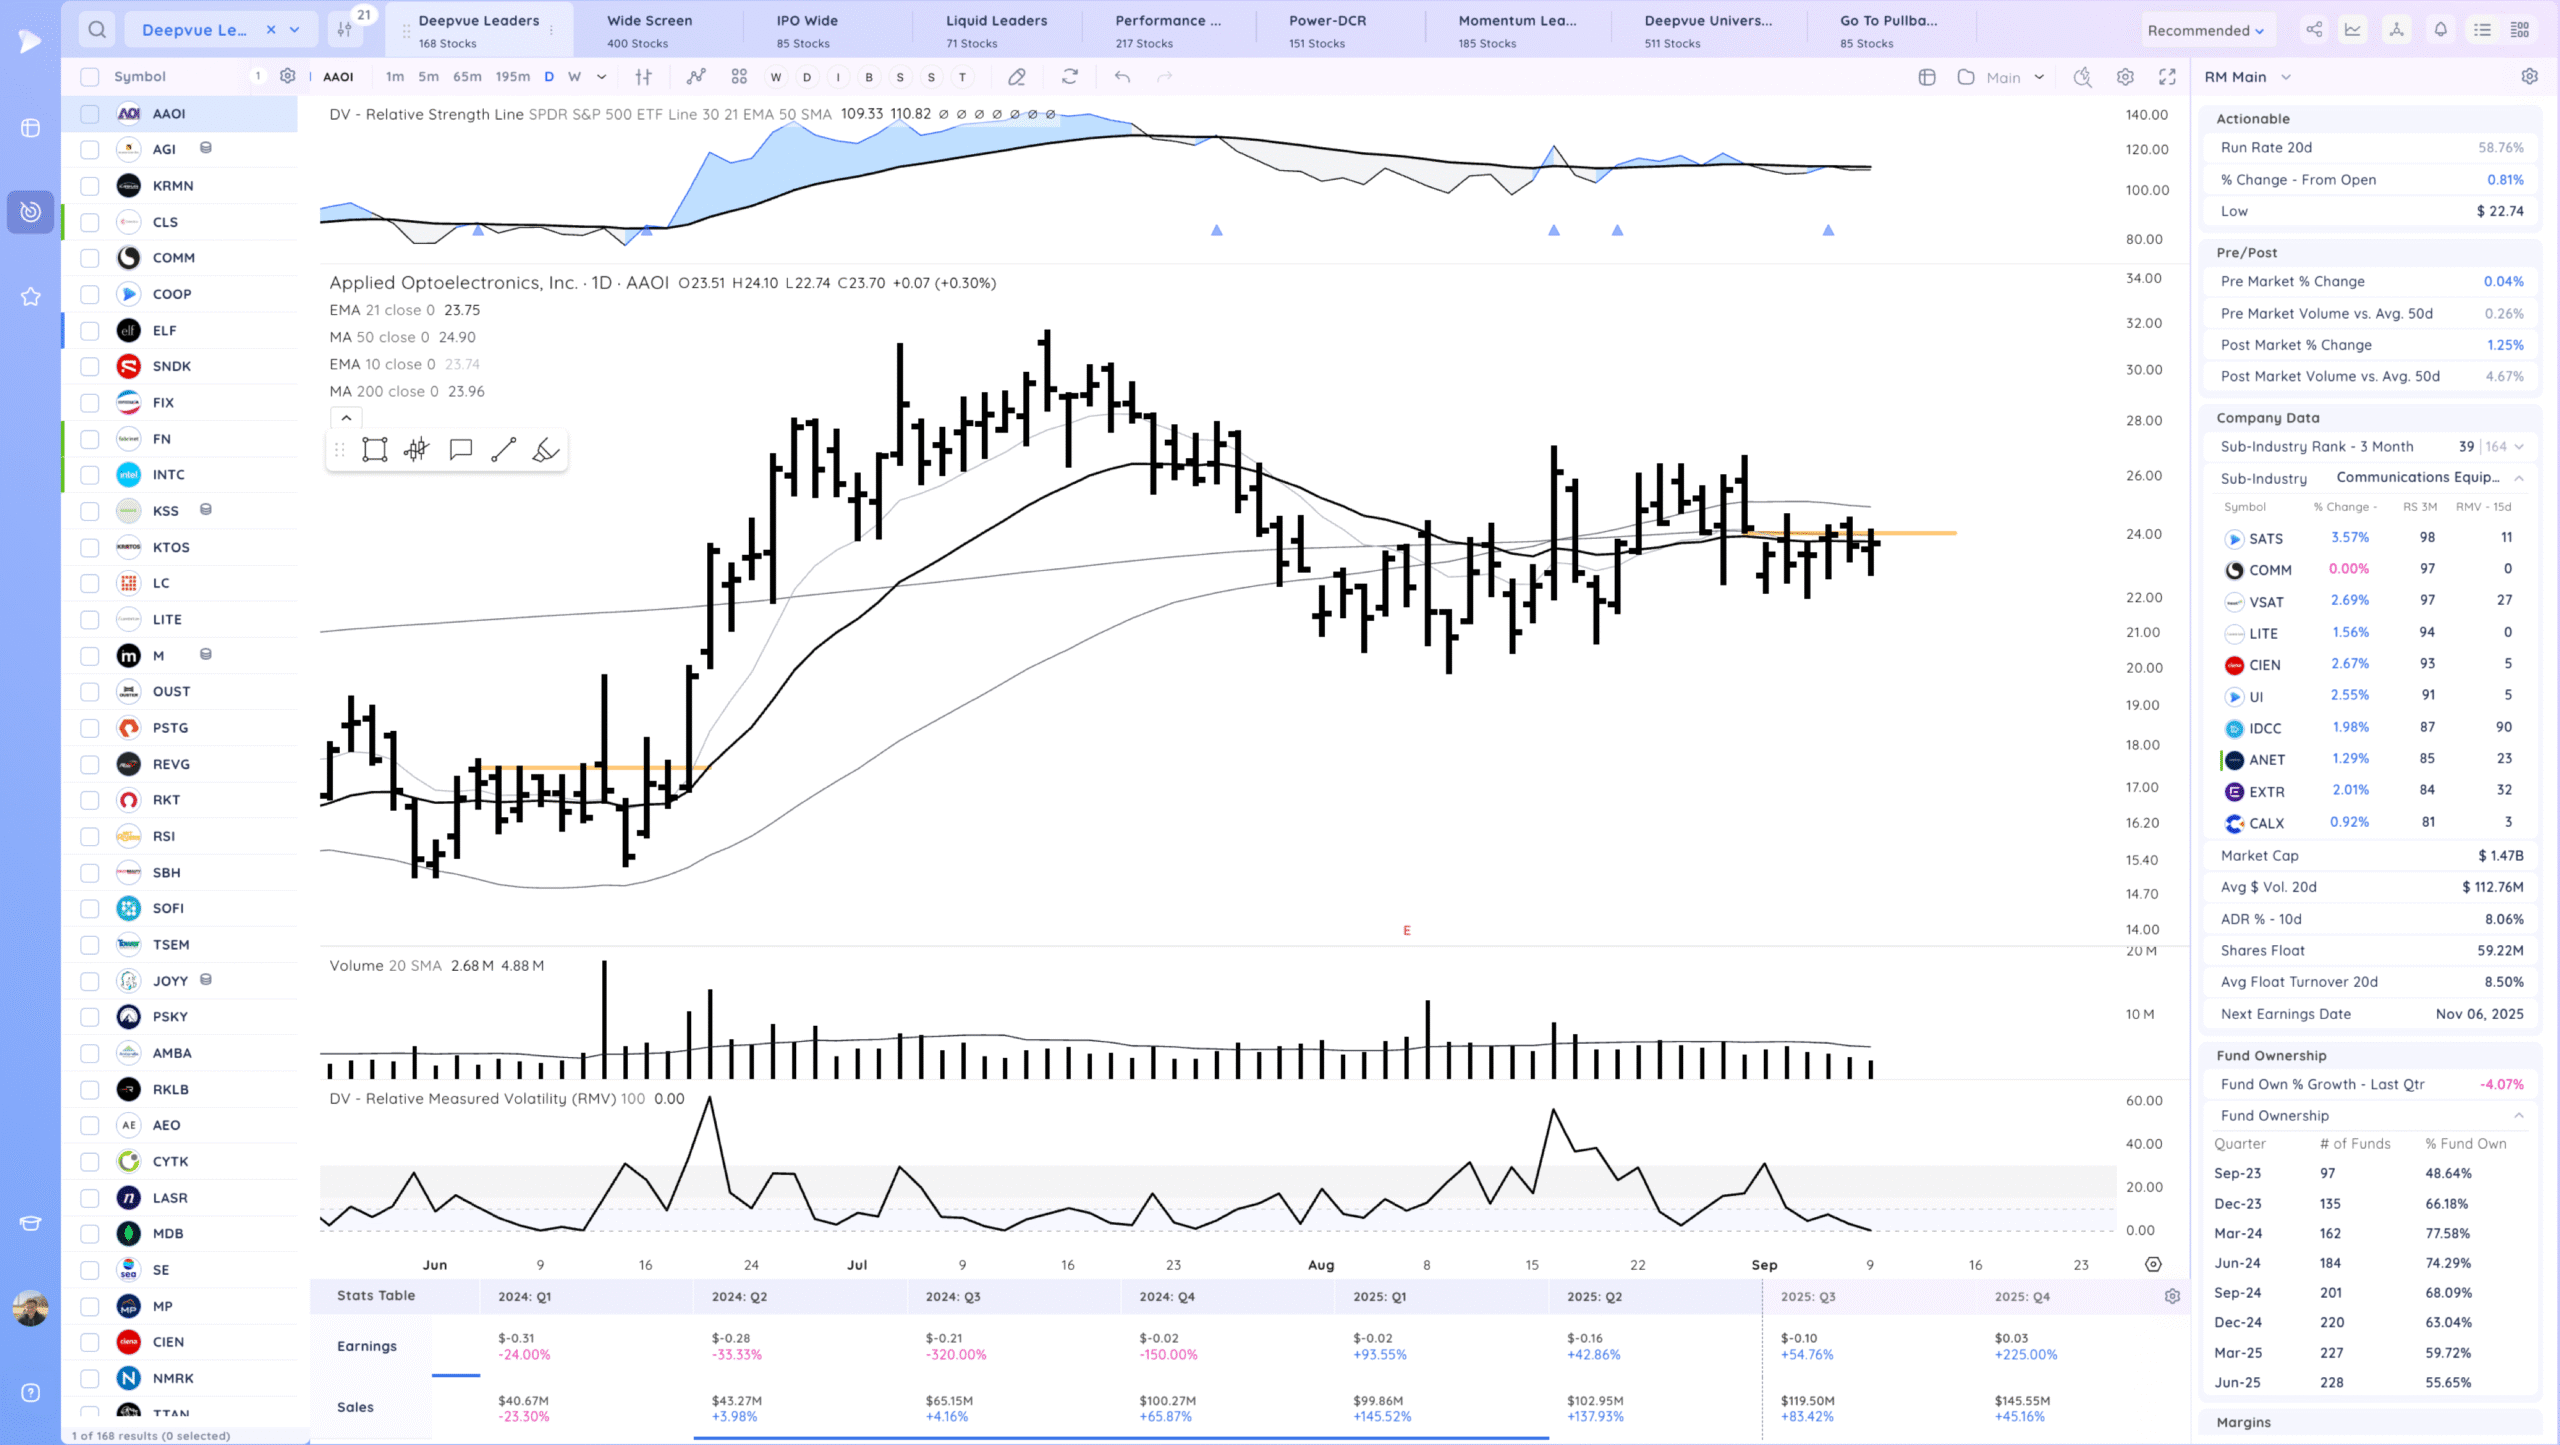Image resolution: width=2560 pixels, height=1445 pixels.
Task: Undo the last chart action
Action: tap(1122, 77)
